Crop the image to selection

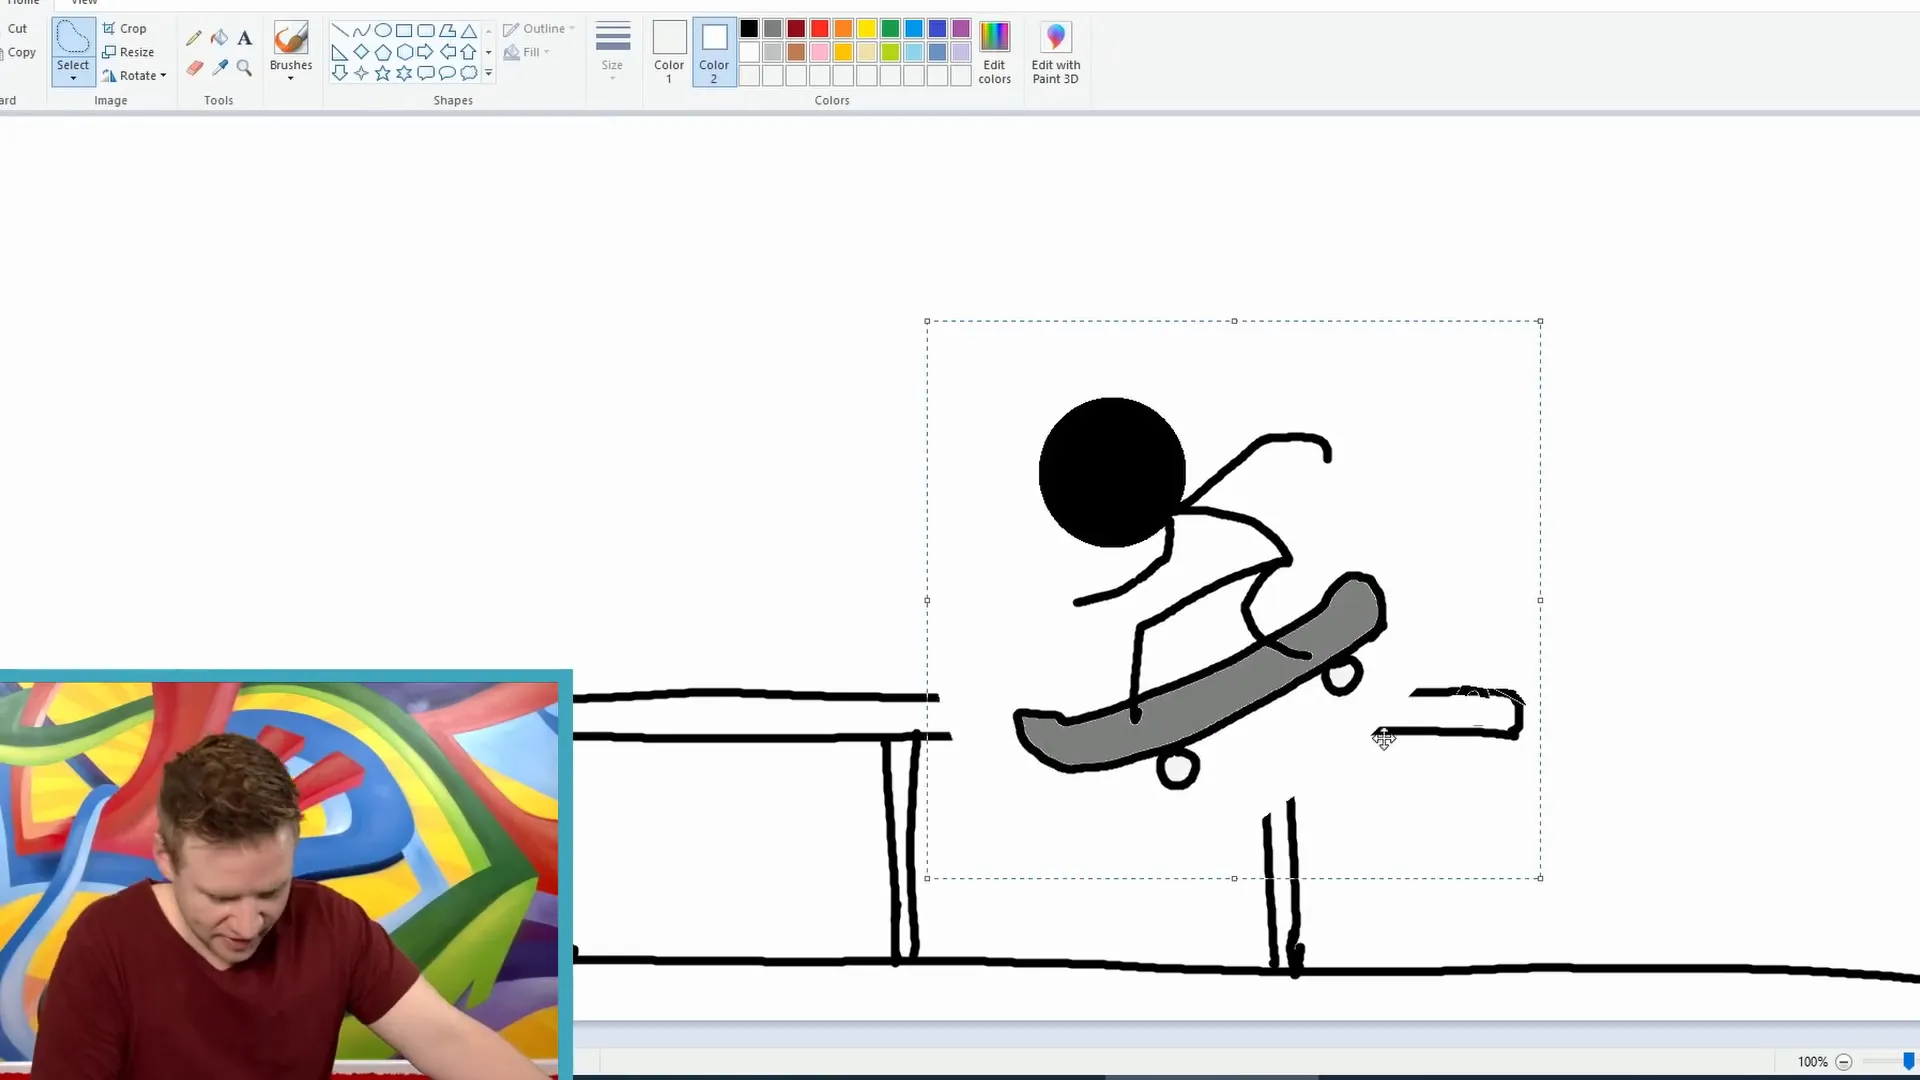[125, 28]
